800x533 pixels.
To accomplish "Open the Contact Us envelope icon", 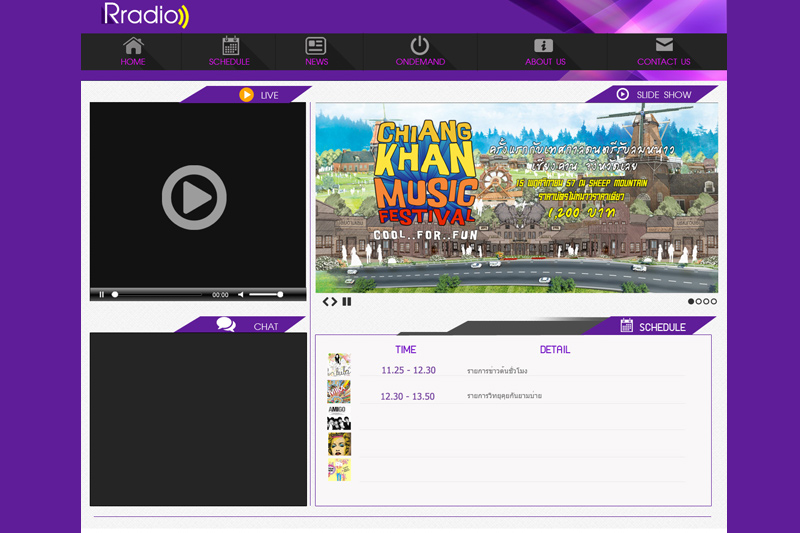I will pyautogui.click(x=664, y=44).
